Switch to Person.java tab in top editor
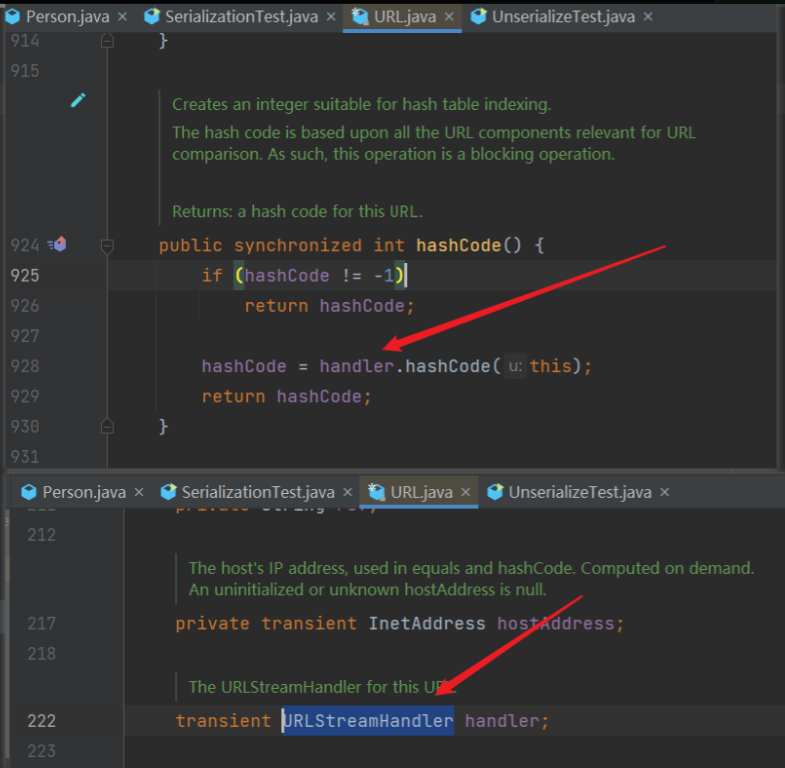The image size is (785, 768). [x=67, y=17]
